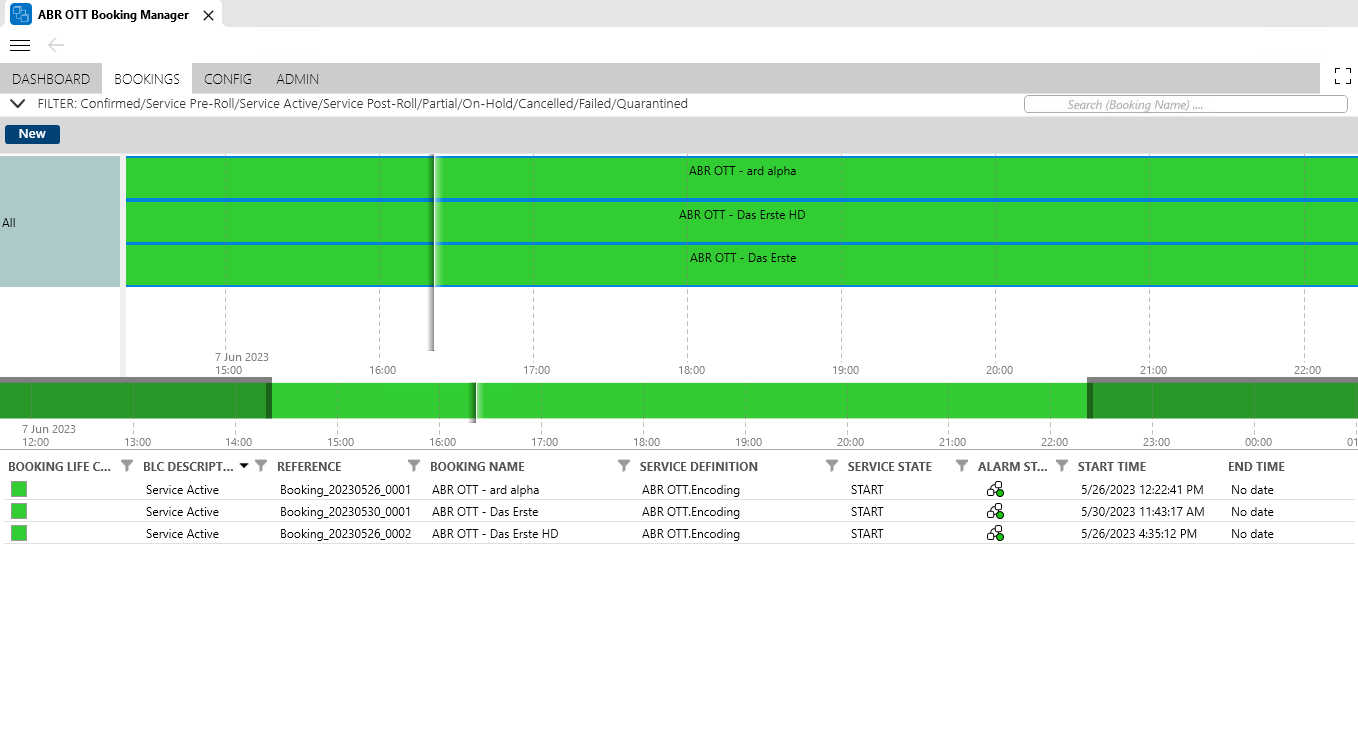Open filter for Alarm State column
Image resolution: width=1358 pixels, height=755 pixels.
point(1062,466)
